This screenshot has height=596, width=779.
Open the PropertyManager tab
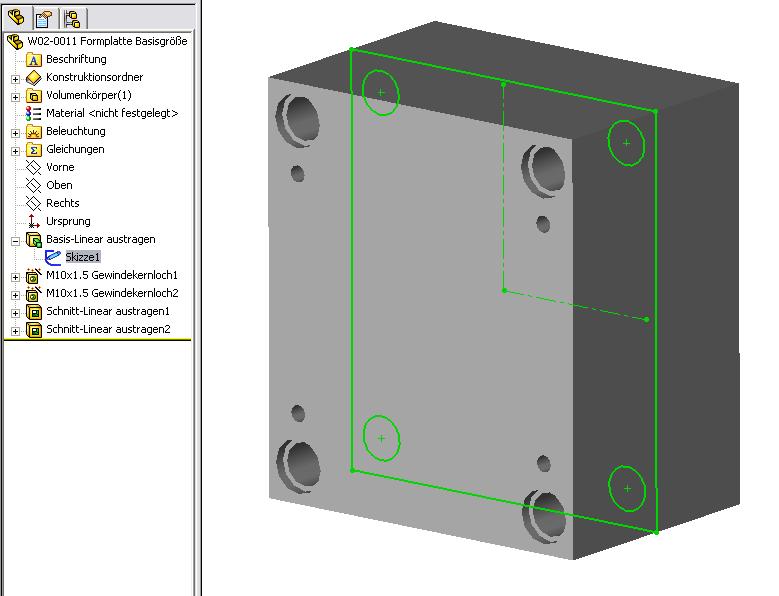point(44,19)
